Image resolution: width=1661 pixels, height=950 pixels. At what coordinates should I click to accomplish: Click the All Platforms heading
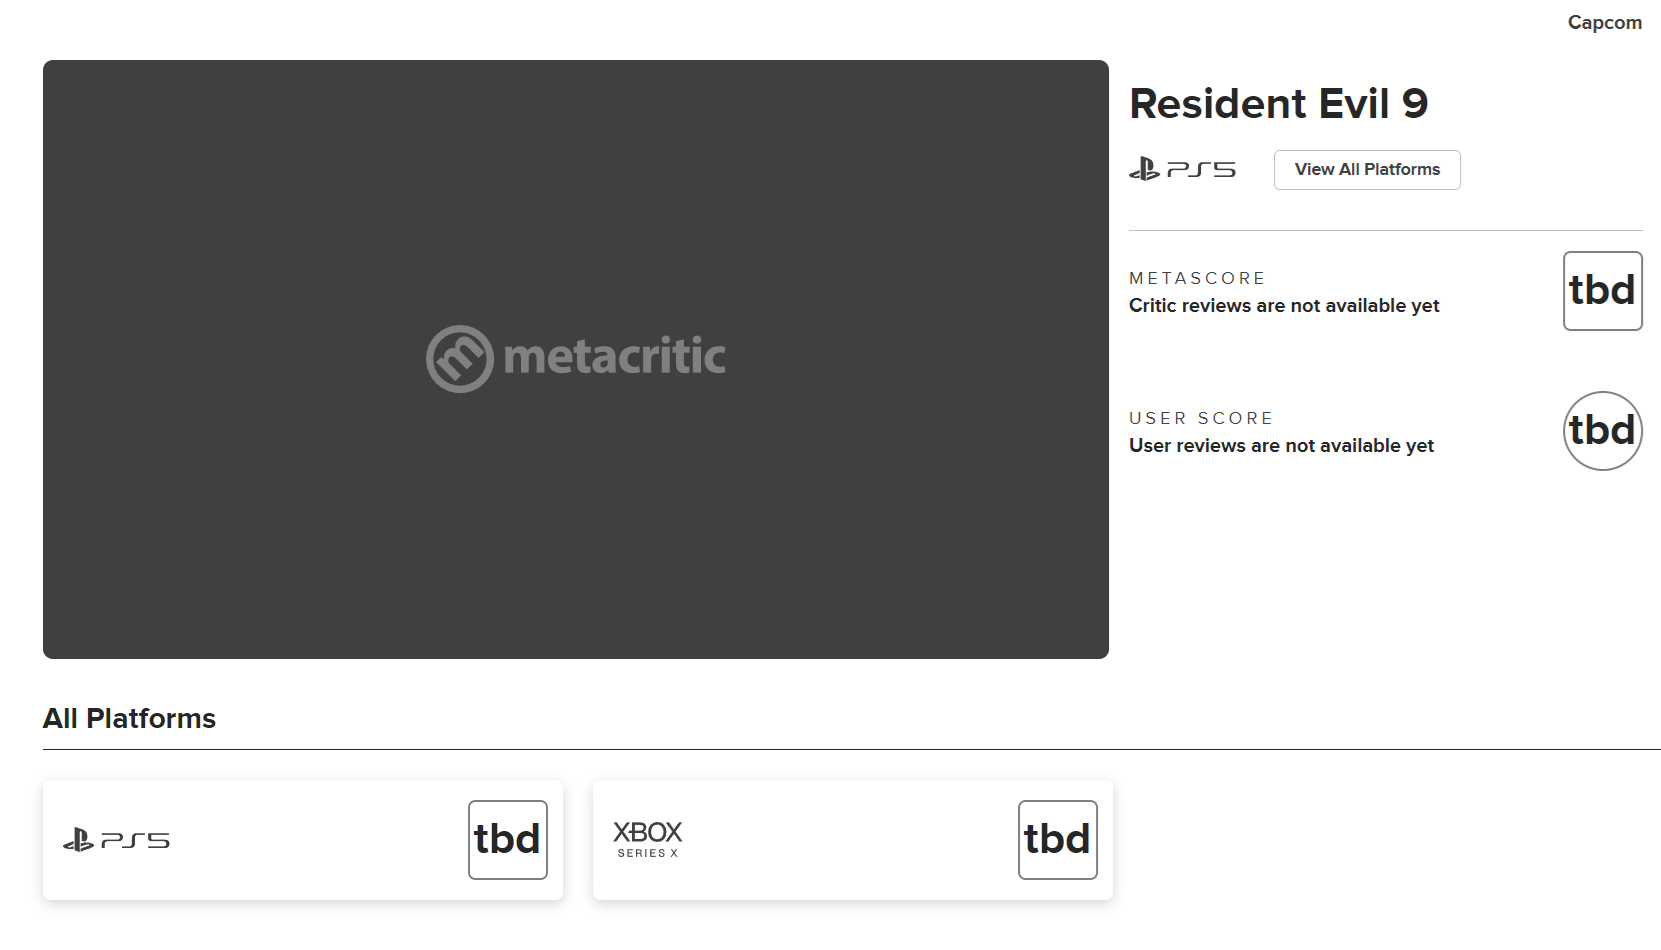(x=129, y=718)
